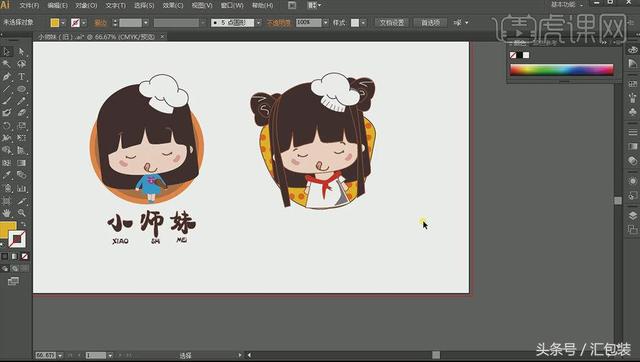Viewport: 640px width, 362px height.
Task: Set None mode button below the fill and stroke swatches
Action: pyautogui.click(x=24, y=256)
